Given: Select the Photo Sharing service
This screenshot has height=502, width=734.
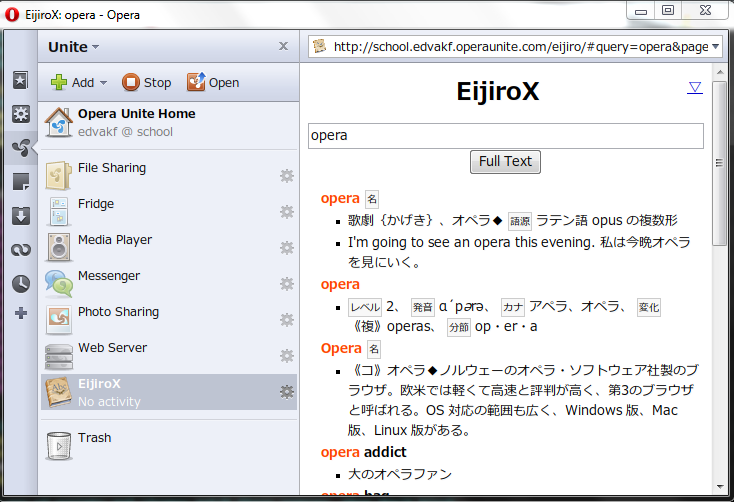Looking at the screenshot, I should 169,320.
